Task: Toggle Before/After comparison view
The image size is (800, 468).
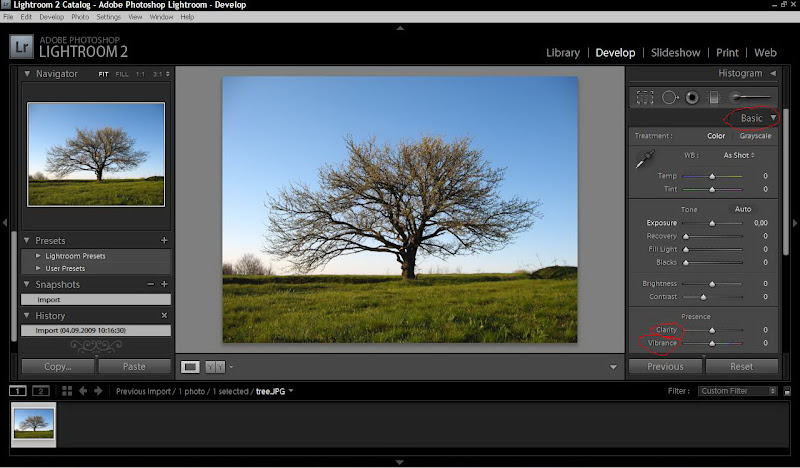Action: pos(214,367)
